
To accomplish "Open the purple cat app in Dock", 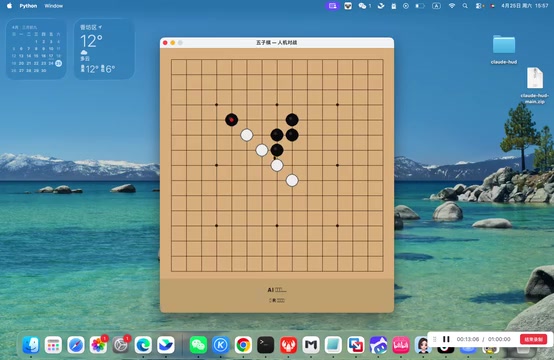I will tap(378, 345).
